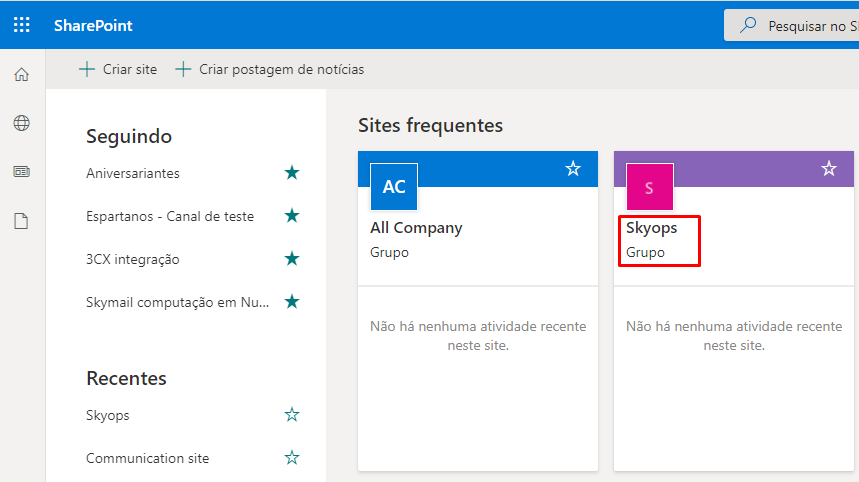
Task: Click the SharePoint title link
Action: pyautogui.click(x=93, y=25)
